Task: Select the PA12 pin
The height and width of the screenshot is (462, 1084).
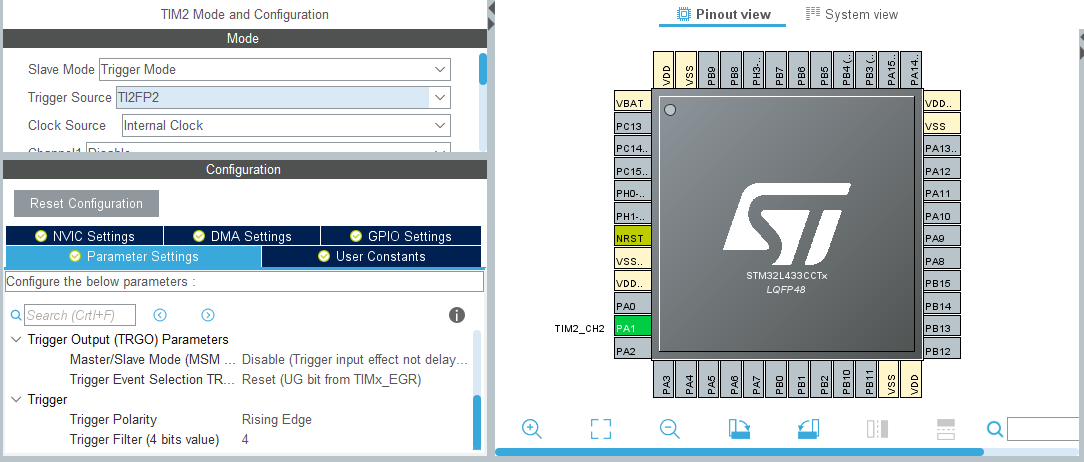Action: point(942,171)
